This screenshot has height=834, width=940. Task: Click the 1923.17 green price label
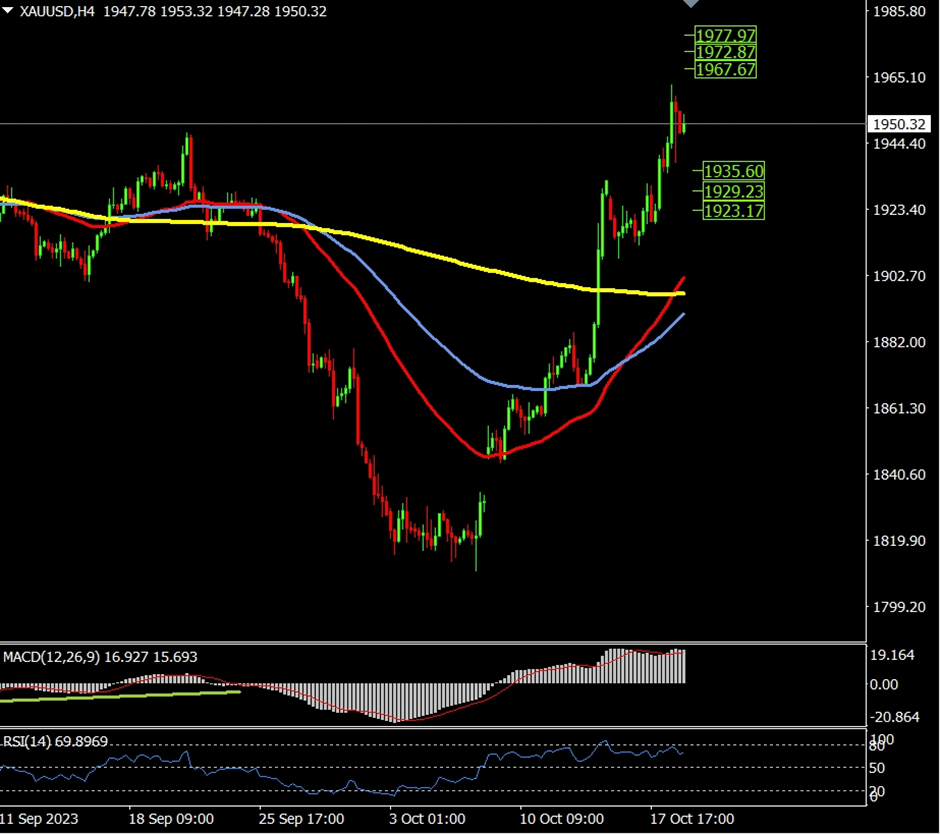click(x=733, y=210)
